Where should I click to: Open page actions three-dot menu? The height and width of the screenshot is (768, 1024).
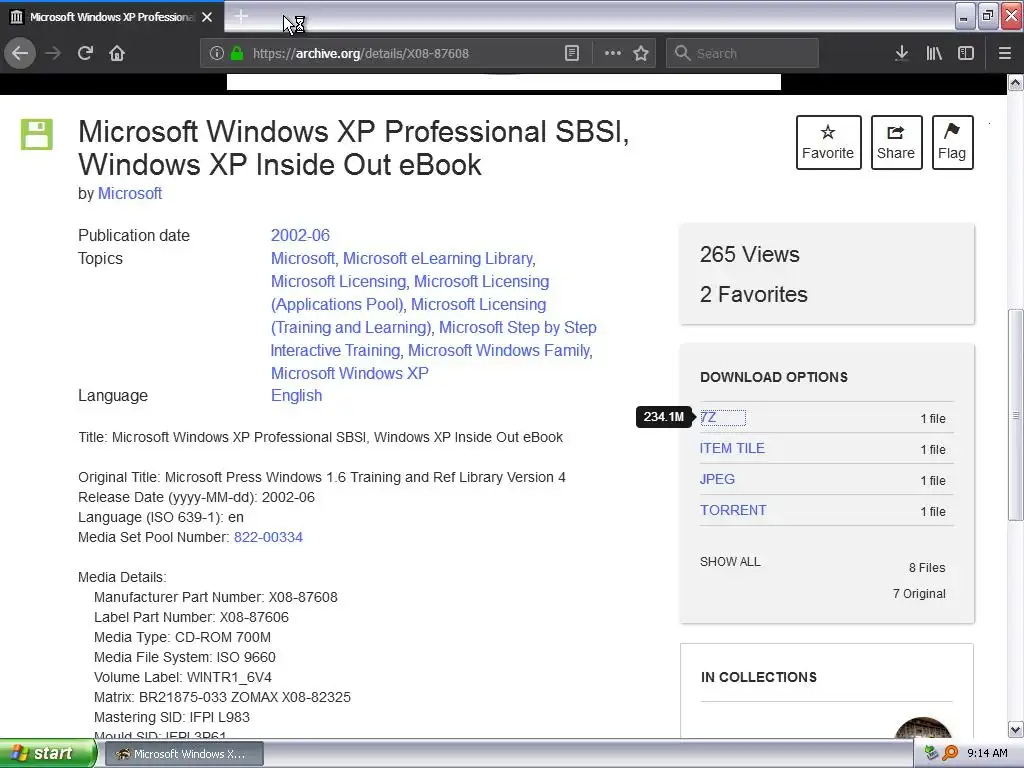(x=613, y=54)
